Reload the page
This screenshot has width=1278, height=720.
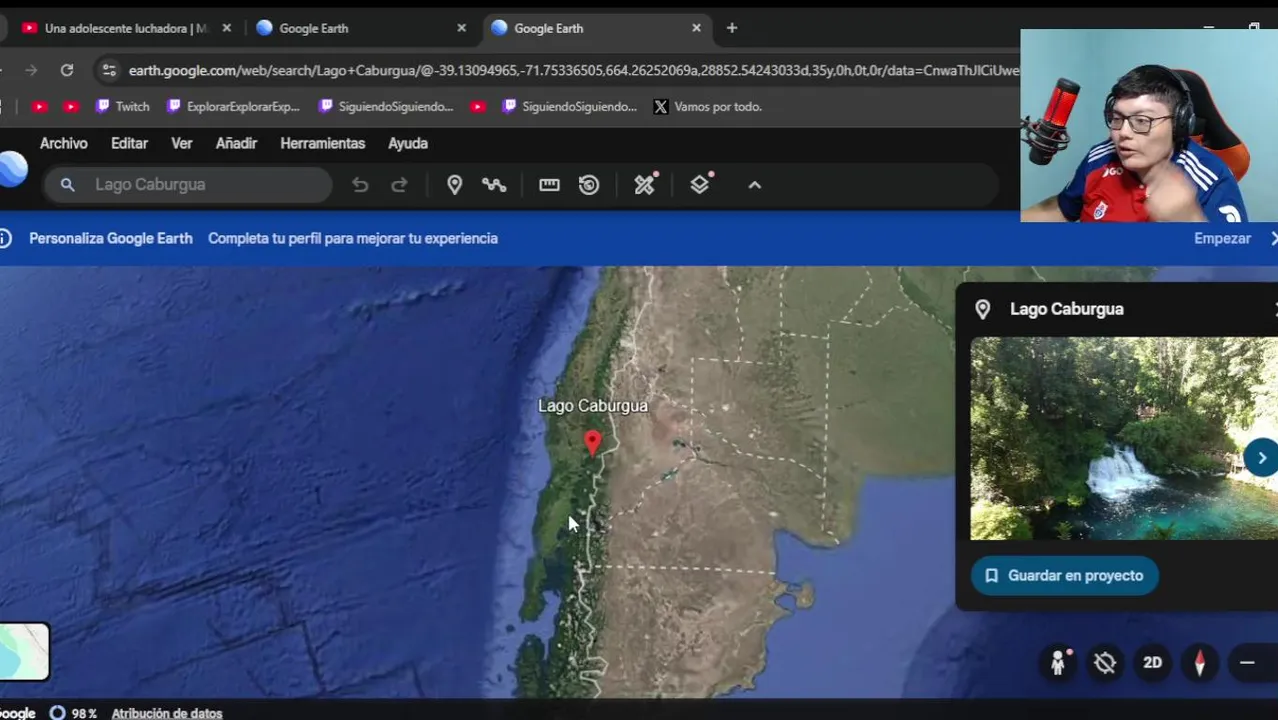click(x=67, y=70)
